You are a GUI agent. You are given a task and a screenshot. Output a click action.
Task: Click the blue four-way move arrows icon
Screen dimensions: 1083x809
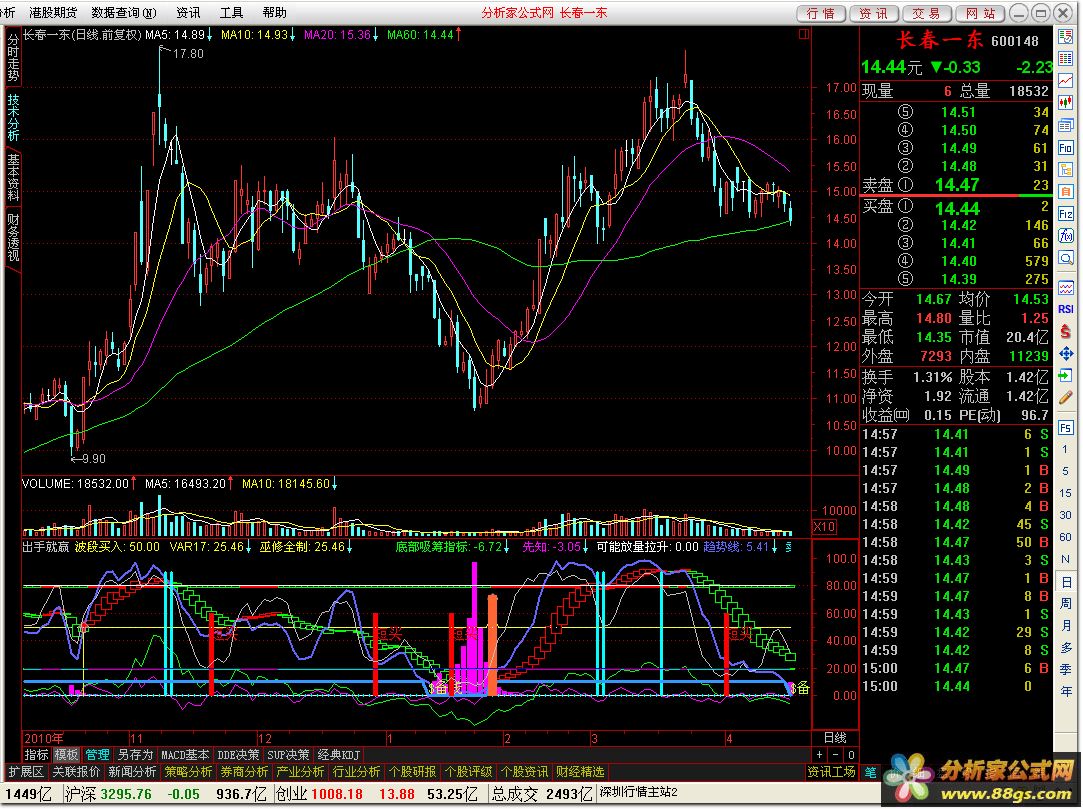coord(1066,353)
